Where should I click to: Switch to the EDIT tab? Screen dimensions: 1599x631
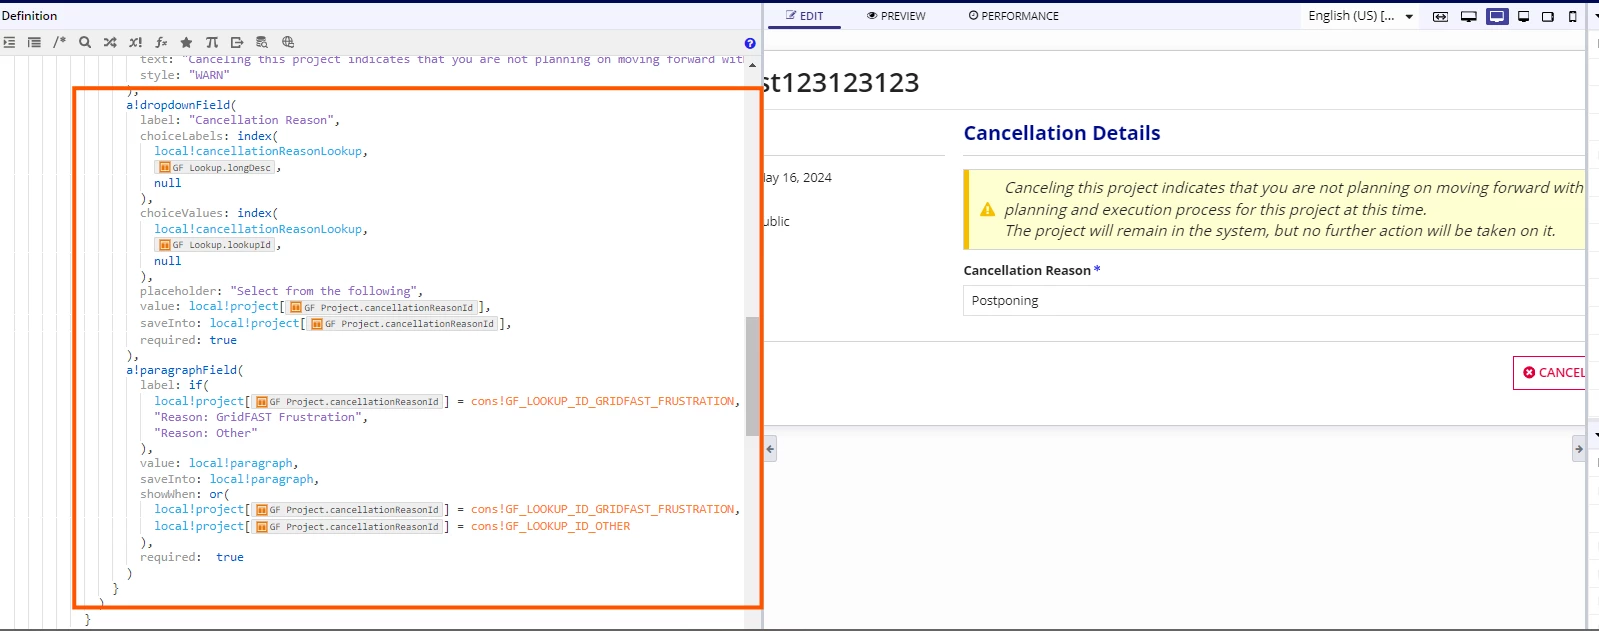(x=805, y=16)
